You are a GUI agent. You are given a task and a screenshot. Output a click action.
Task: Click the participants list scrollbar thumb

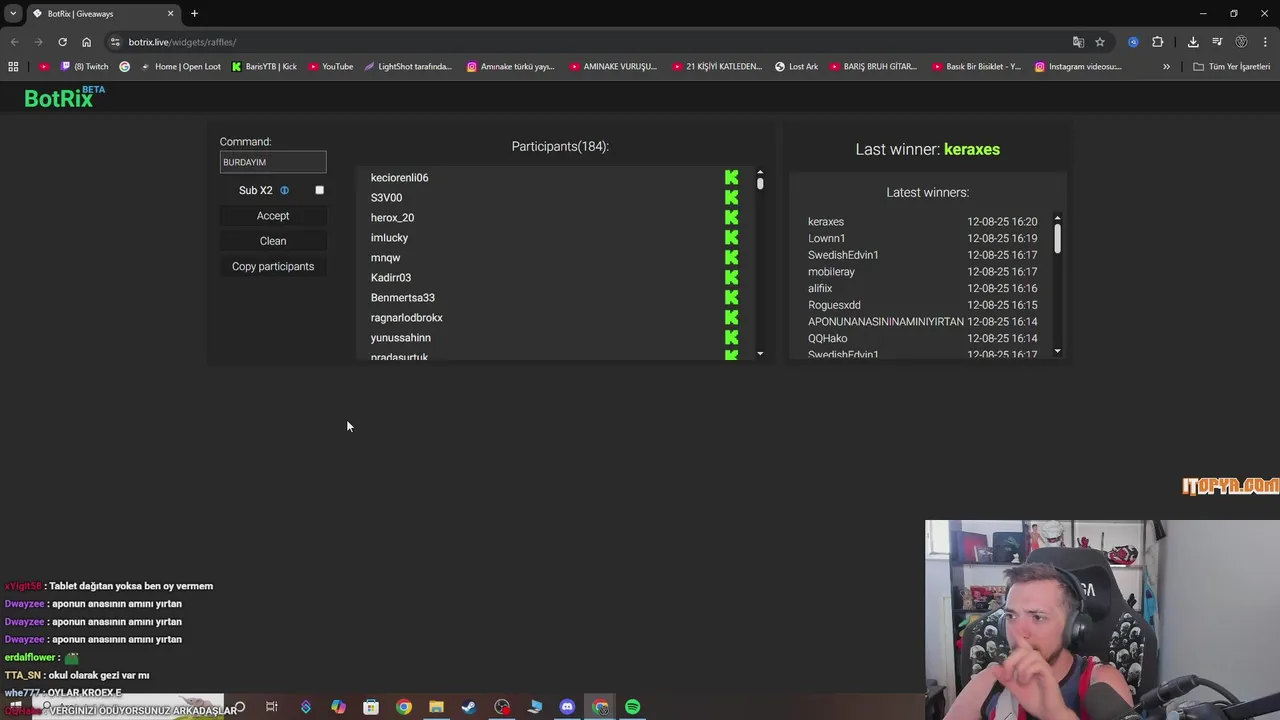760,183
